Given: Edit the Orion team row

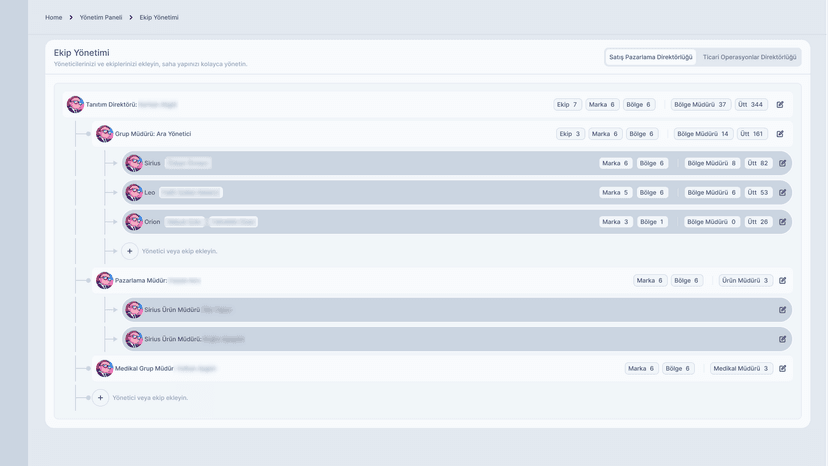Looking at the screenshot, I should point(782,222).
